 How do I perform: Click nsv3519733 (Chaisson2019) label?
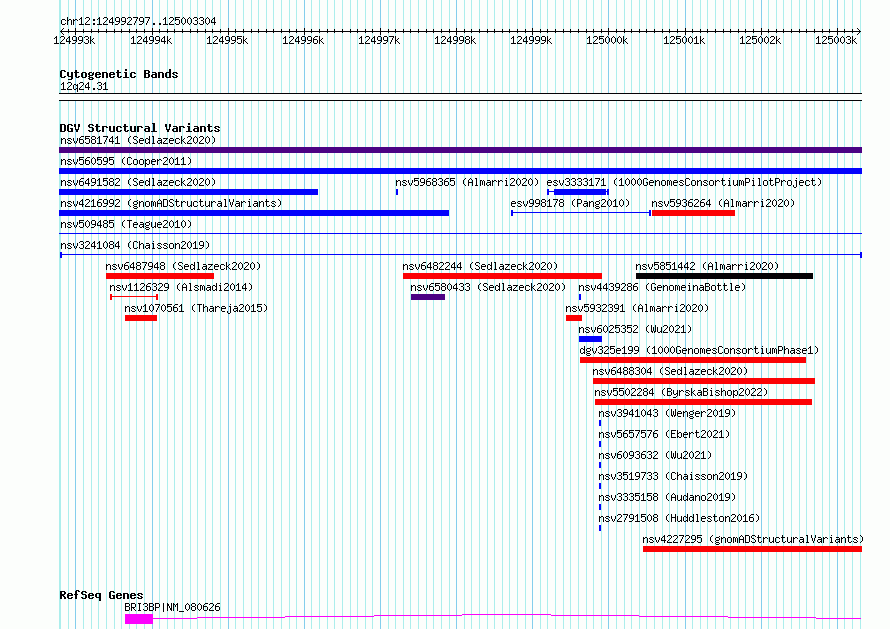click(673, 476)
